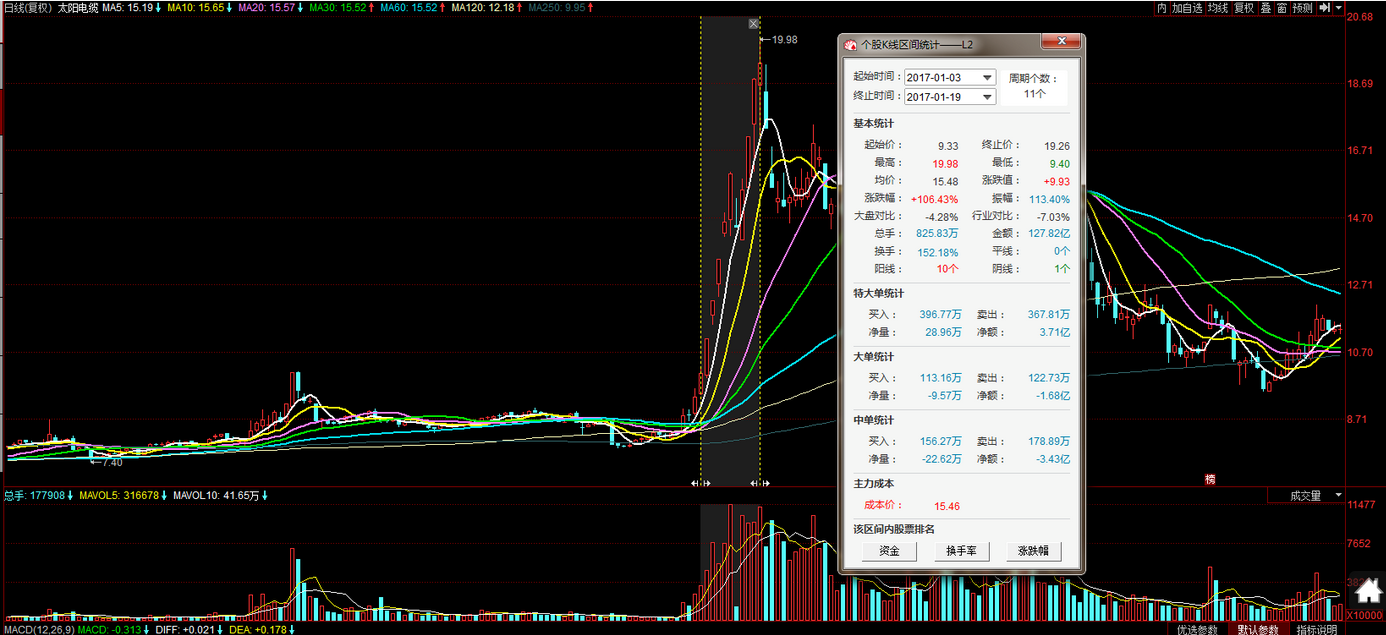Expand the 成交量 indicator dropdown

click(x=1341, y=495)
